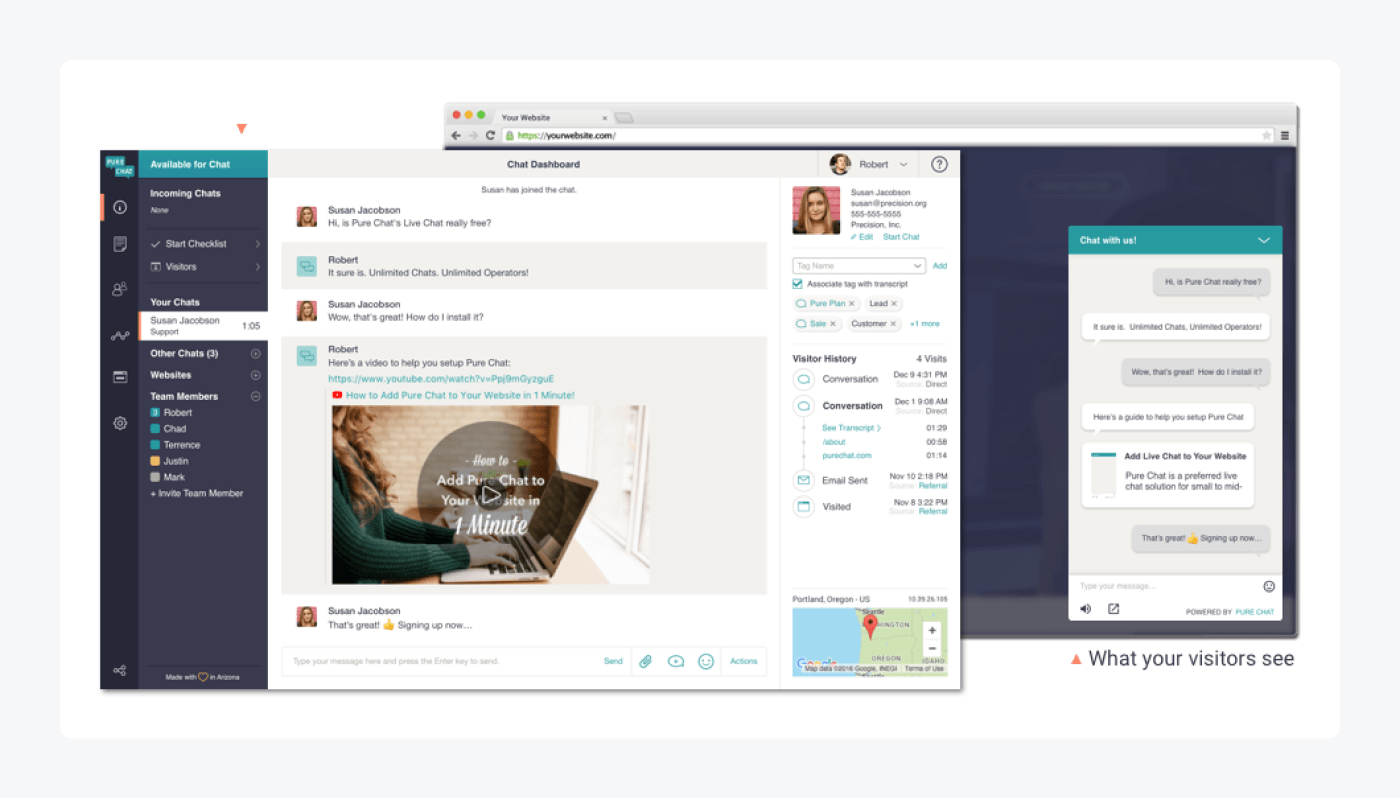Open the Actions menu
Screen dimensions: 1400x798
[744, 661]
